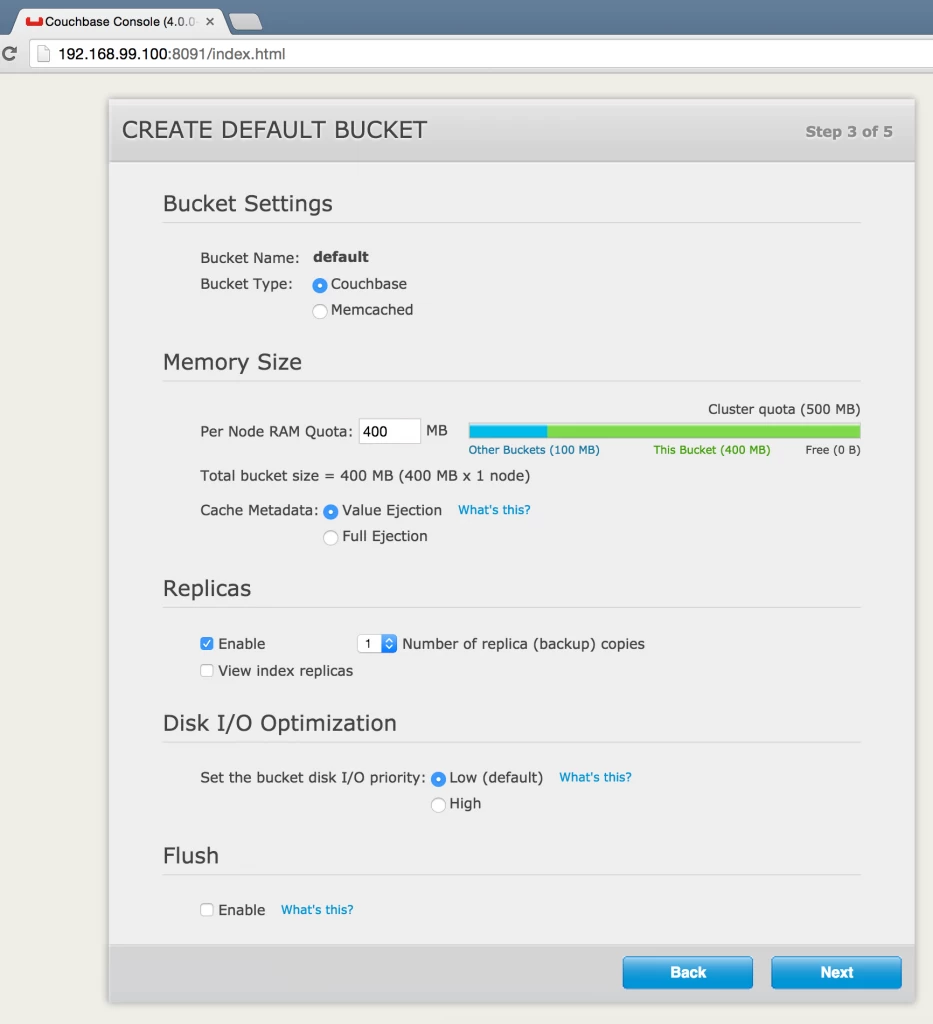
Task: Open the Cache Metadata "What's this?" link
Action: [494, 510]
